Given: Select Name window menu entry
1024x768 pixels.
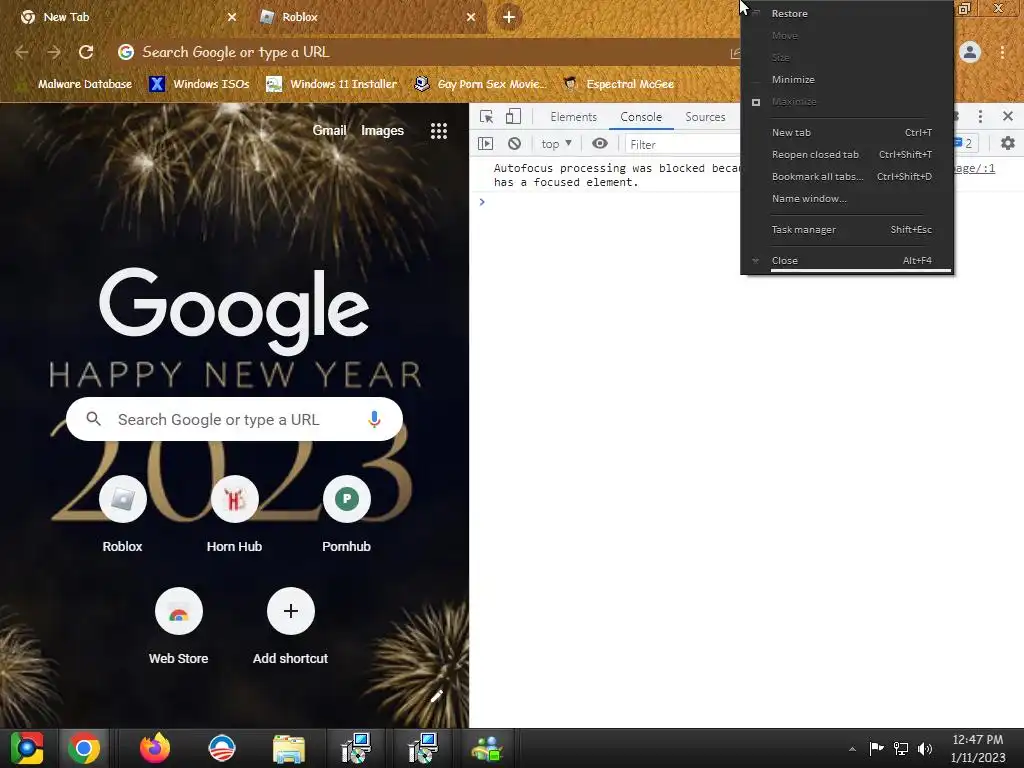Looking at the screenshot, I should coord(847,199).
